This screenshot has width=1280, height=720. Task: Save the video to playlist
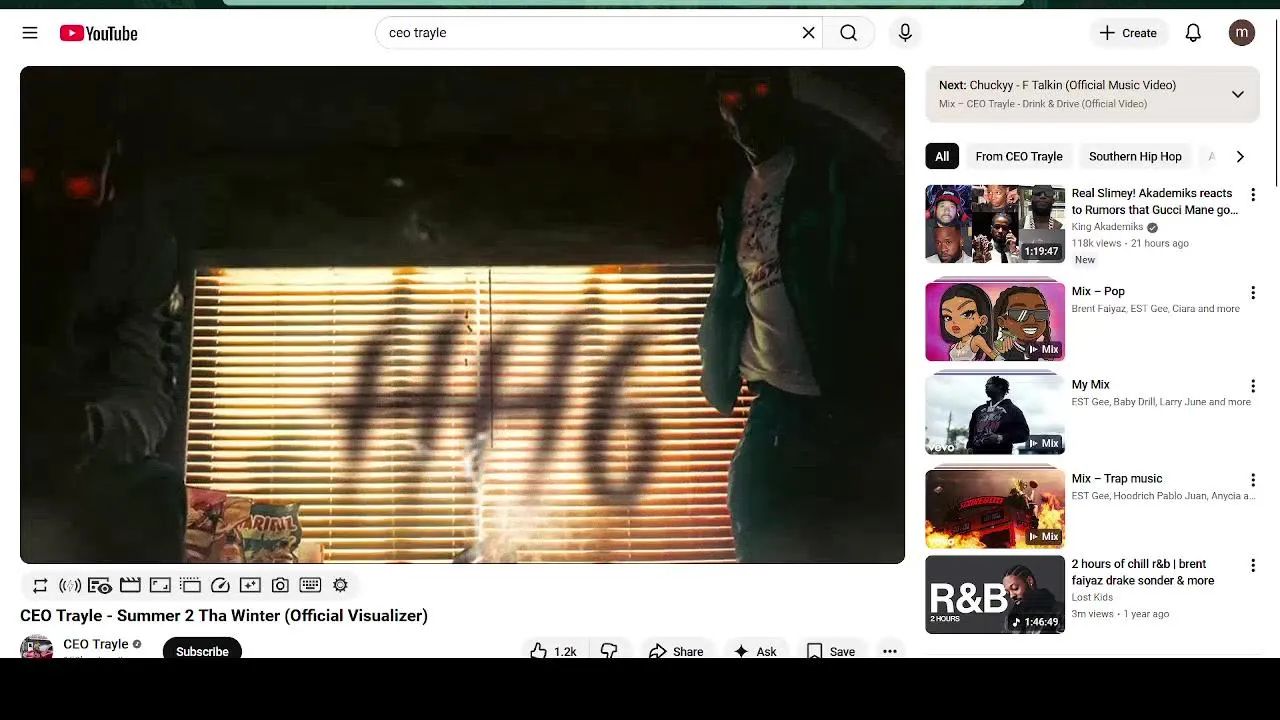(831, 651)
